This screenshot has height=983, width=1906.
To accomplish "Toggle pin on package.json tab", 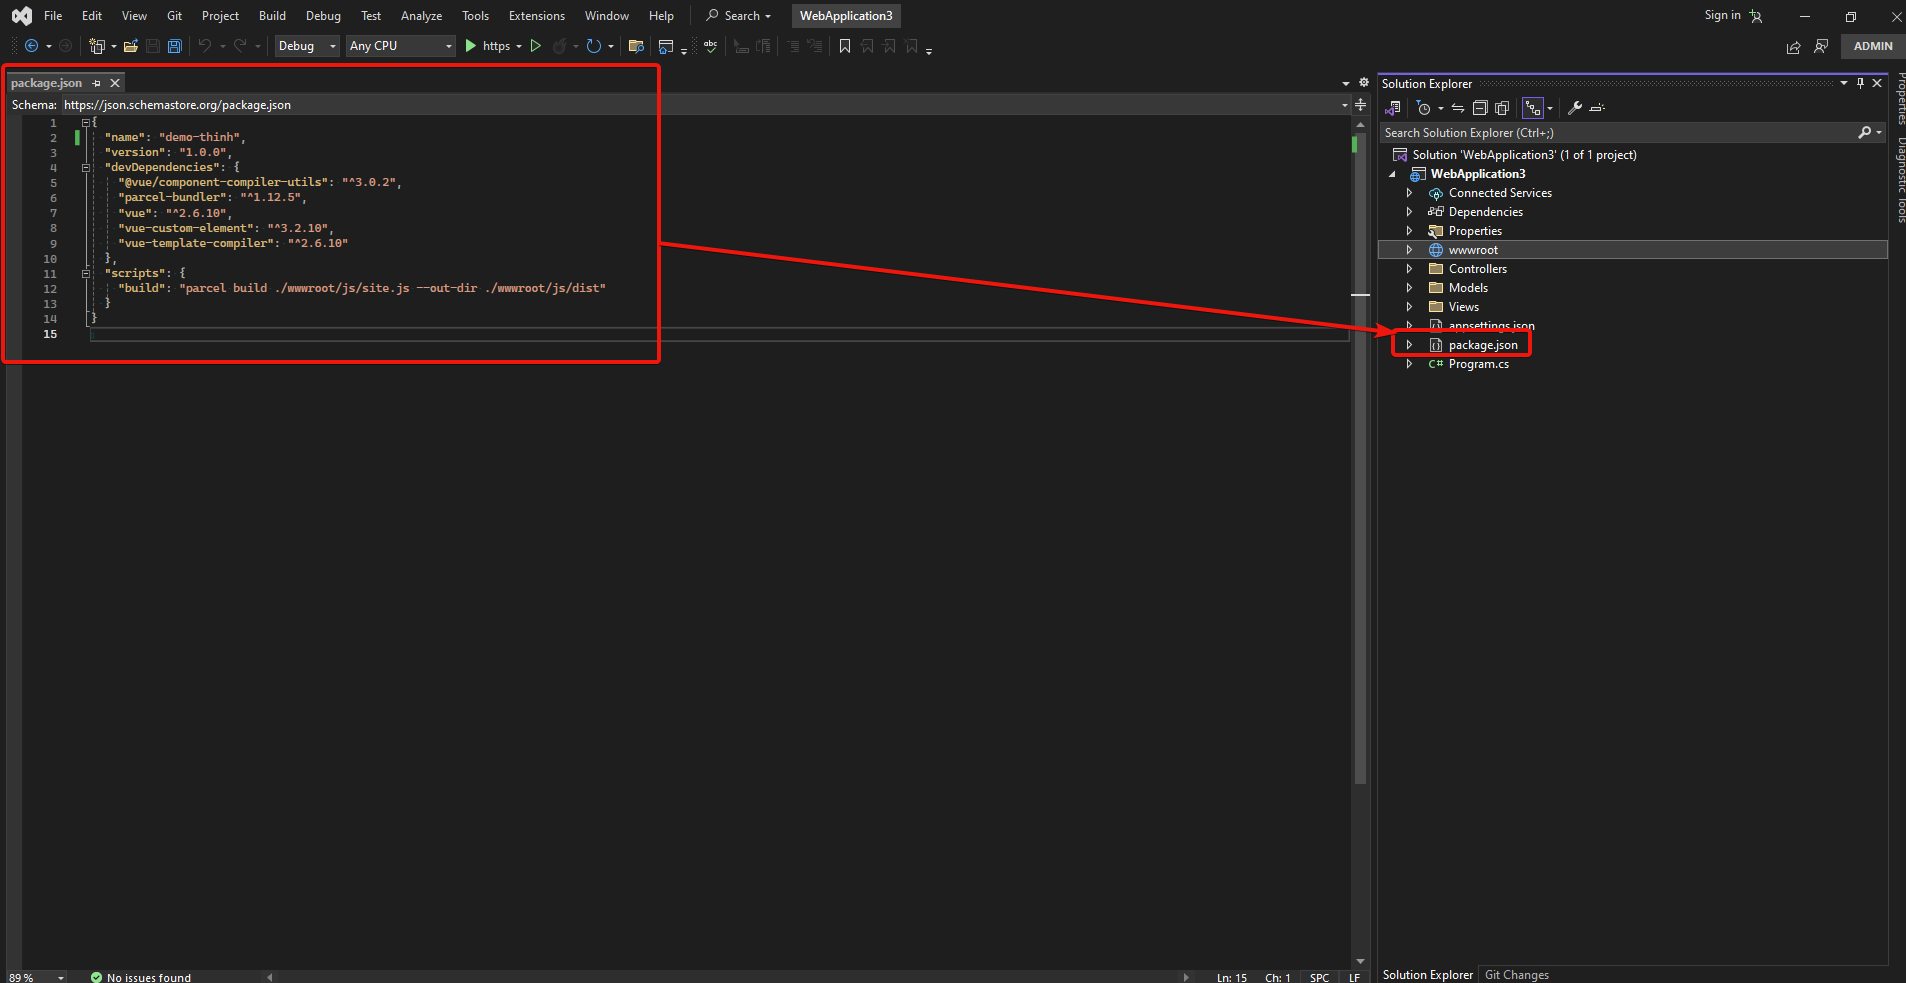I will point(97,83).
